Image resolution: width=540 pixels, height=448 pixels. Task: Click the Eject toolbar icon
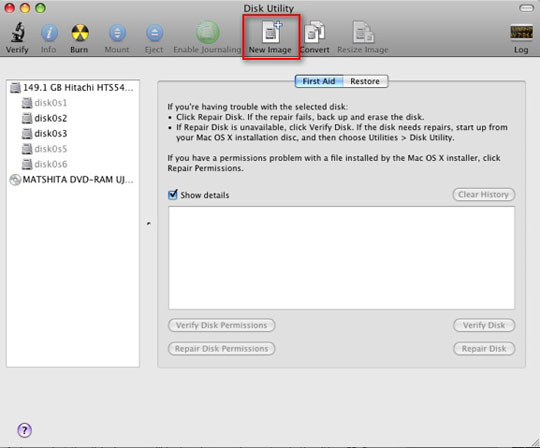[x=154, y=33]
